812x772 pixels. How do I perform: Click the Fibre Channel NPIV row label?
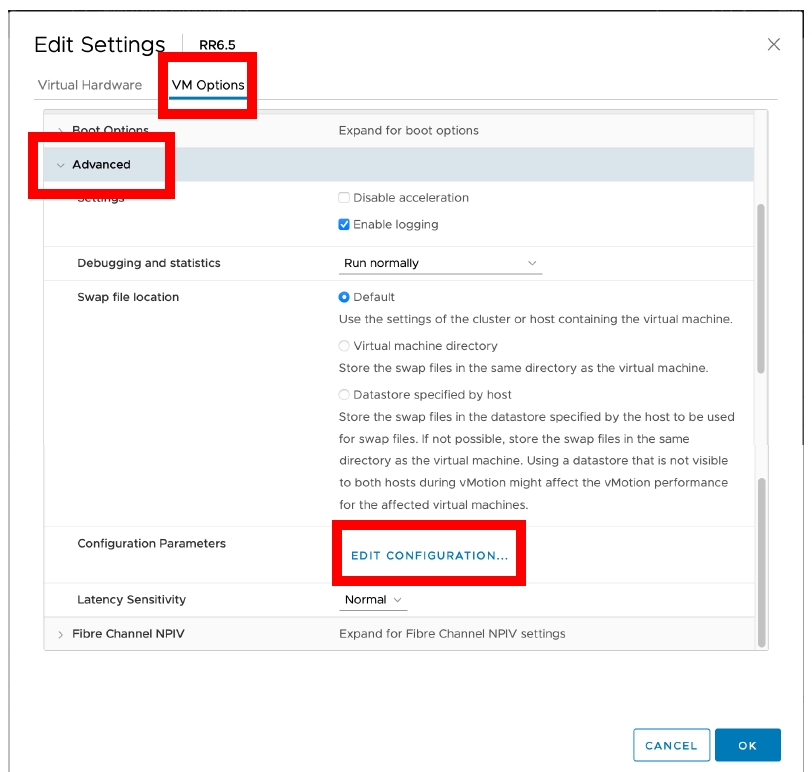128,634
